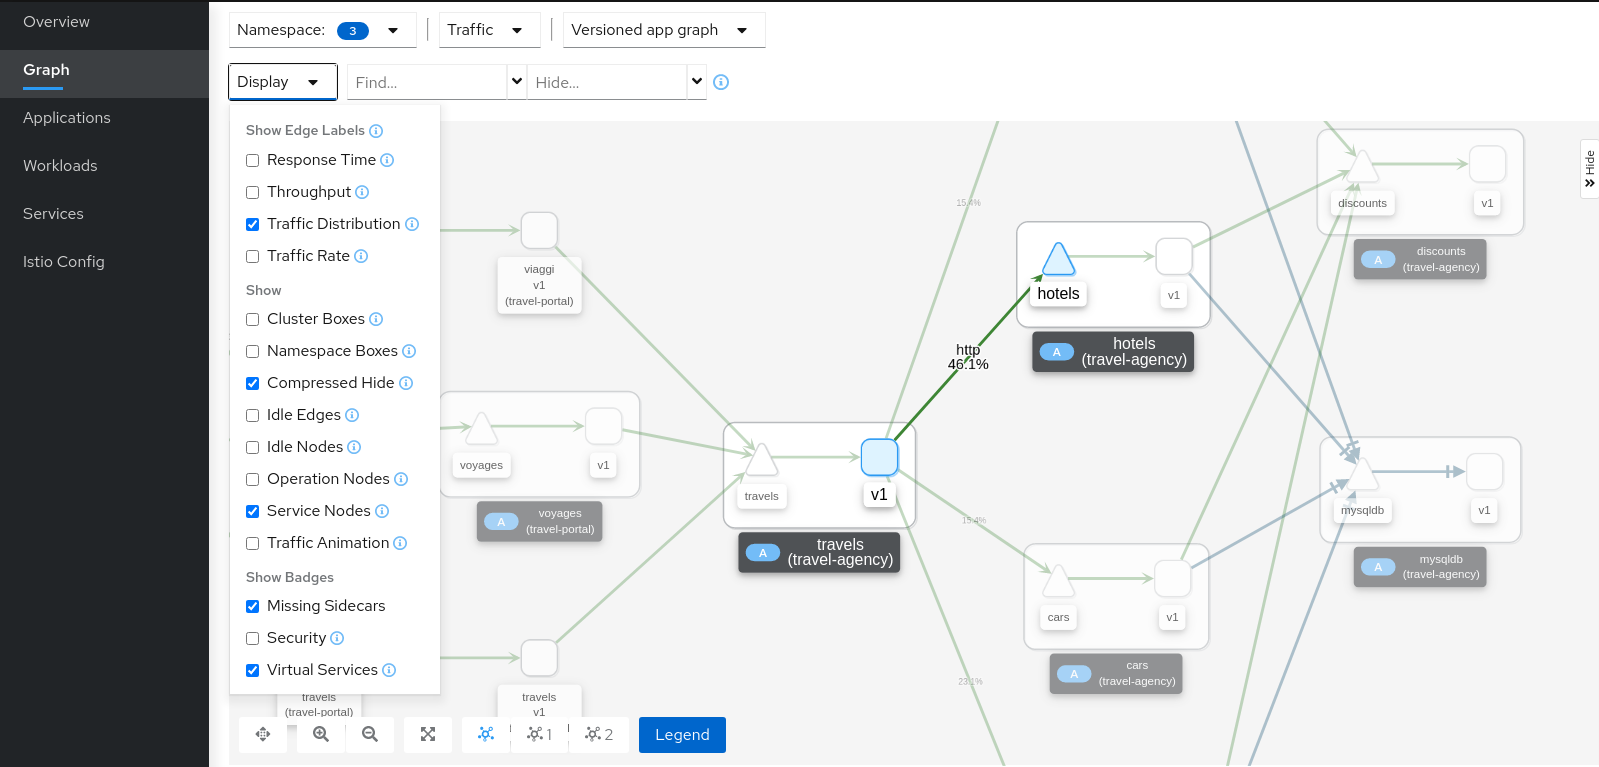Toggle the drag/pan move icon

263,734
